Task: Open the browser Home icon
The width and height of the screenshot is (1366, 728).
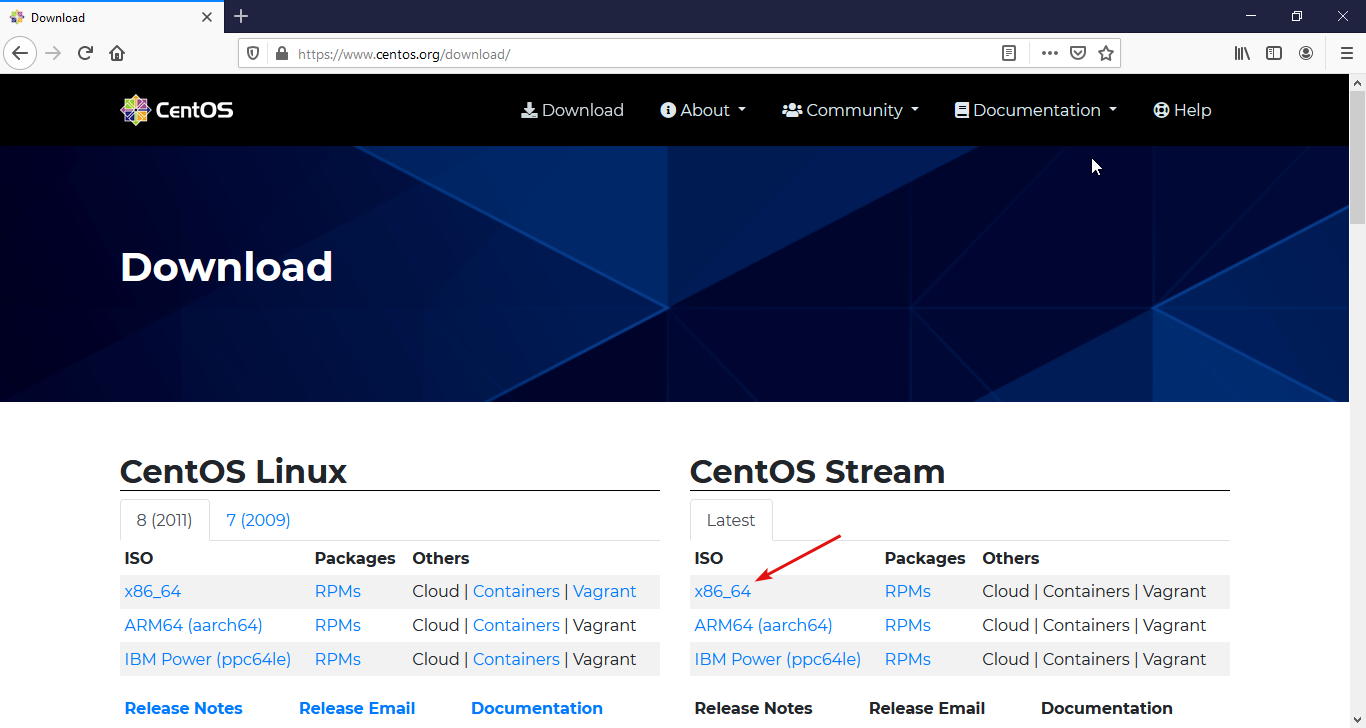Action: [x=117, y=53]
